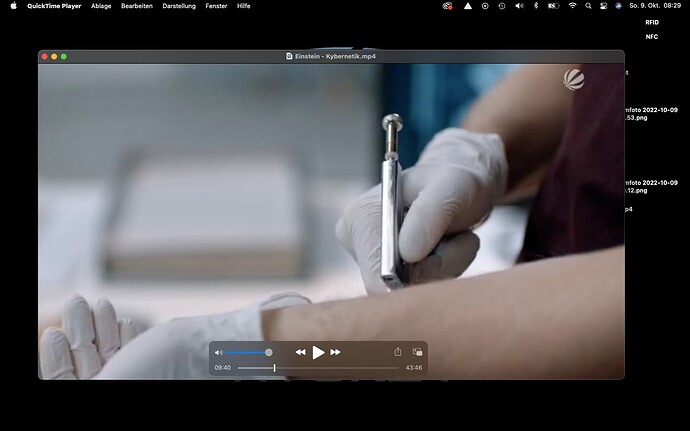Open the Bluetooth menu bar icon
The width and height of the screenshot is (690, 431).
(x=536, y=6)
